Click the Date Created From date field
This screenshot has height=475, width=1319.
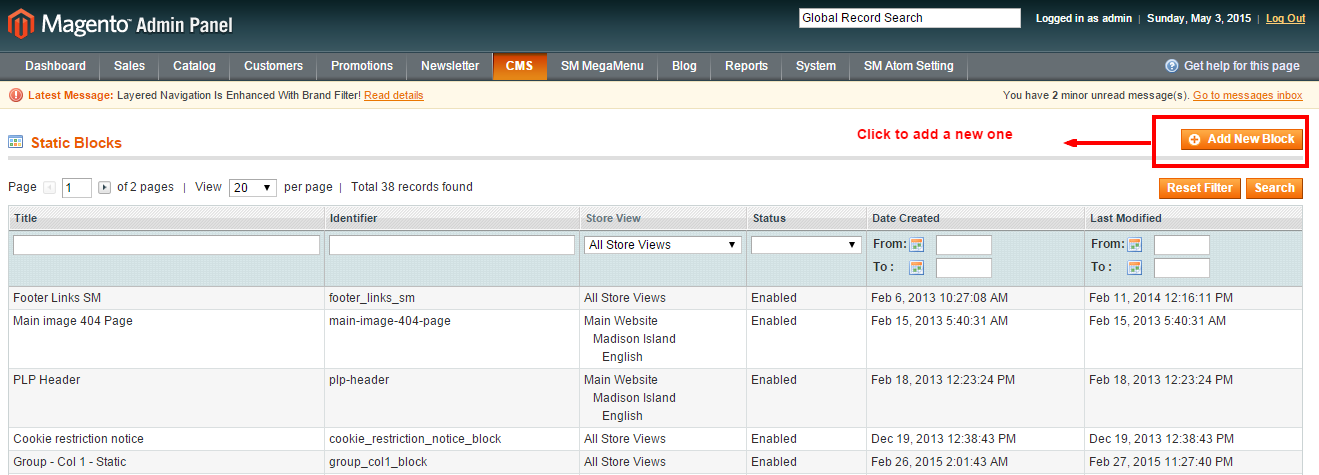coord(963,245)
